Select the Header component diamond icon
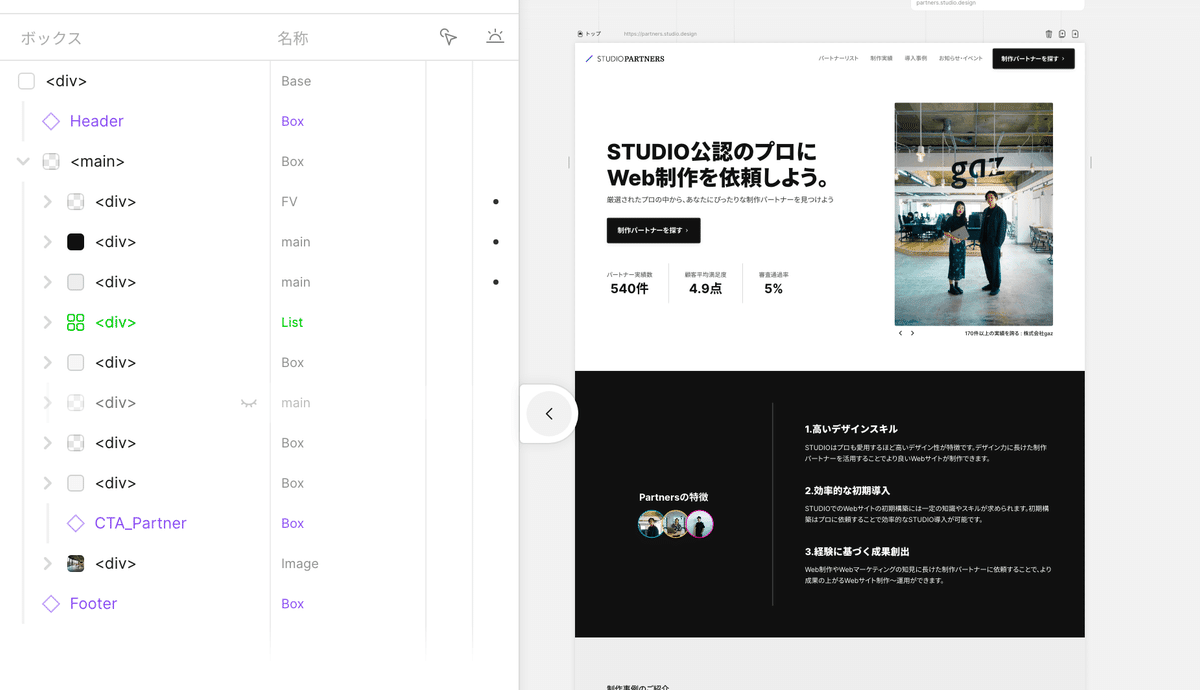 [x=51, y=121]
